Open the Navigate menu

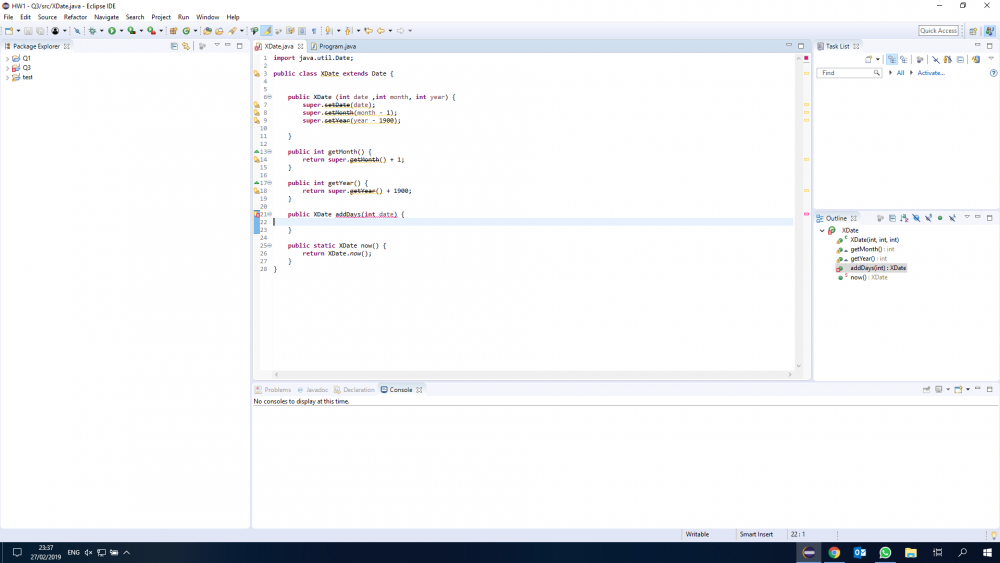[x=107, y=17]
